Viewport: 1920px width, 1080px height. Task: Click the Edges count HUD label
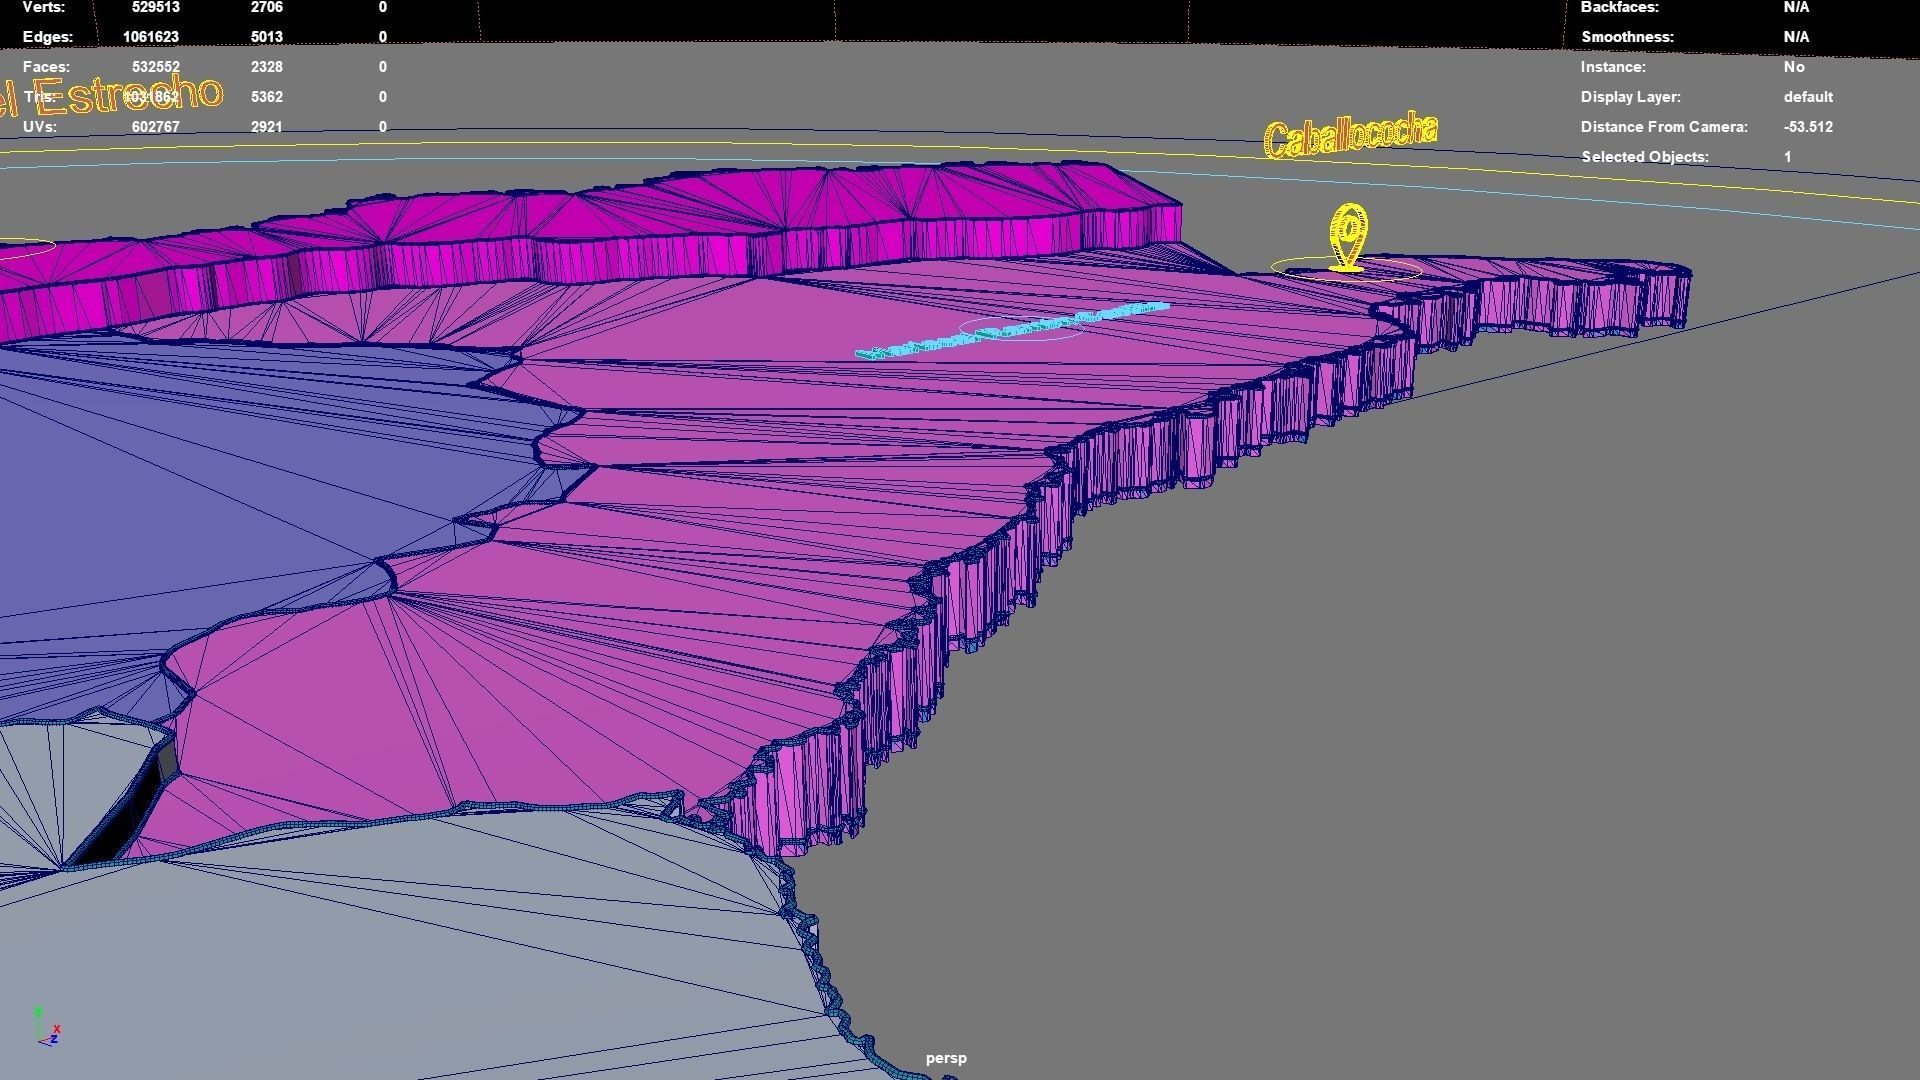tap(48, 37)
